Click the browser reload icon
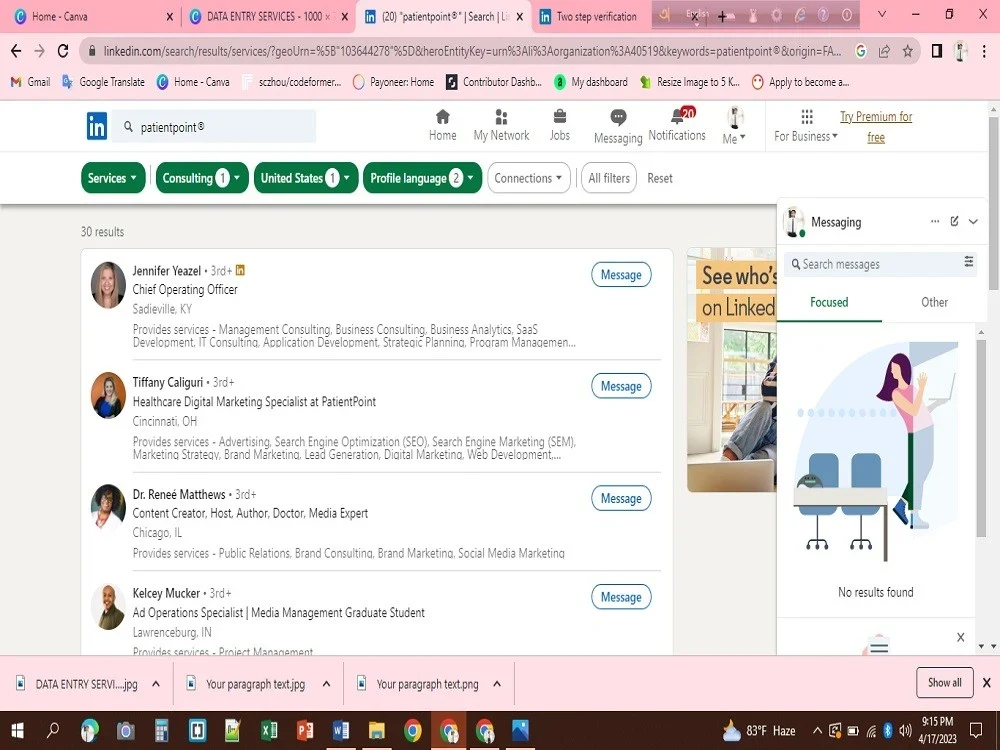1000x750 pixels. (x=63, y=51)
